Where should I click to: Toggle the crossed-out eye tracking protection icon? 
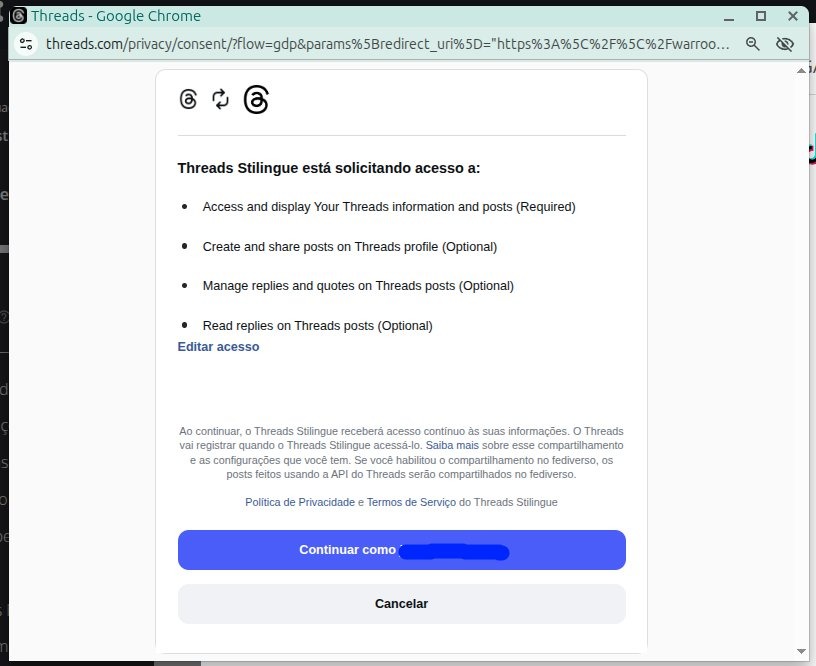click(785, 44)
